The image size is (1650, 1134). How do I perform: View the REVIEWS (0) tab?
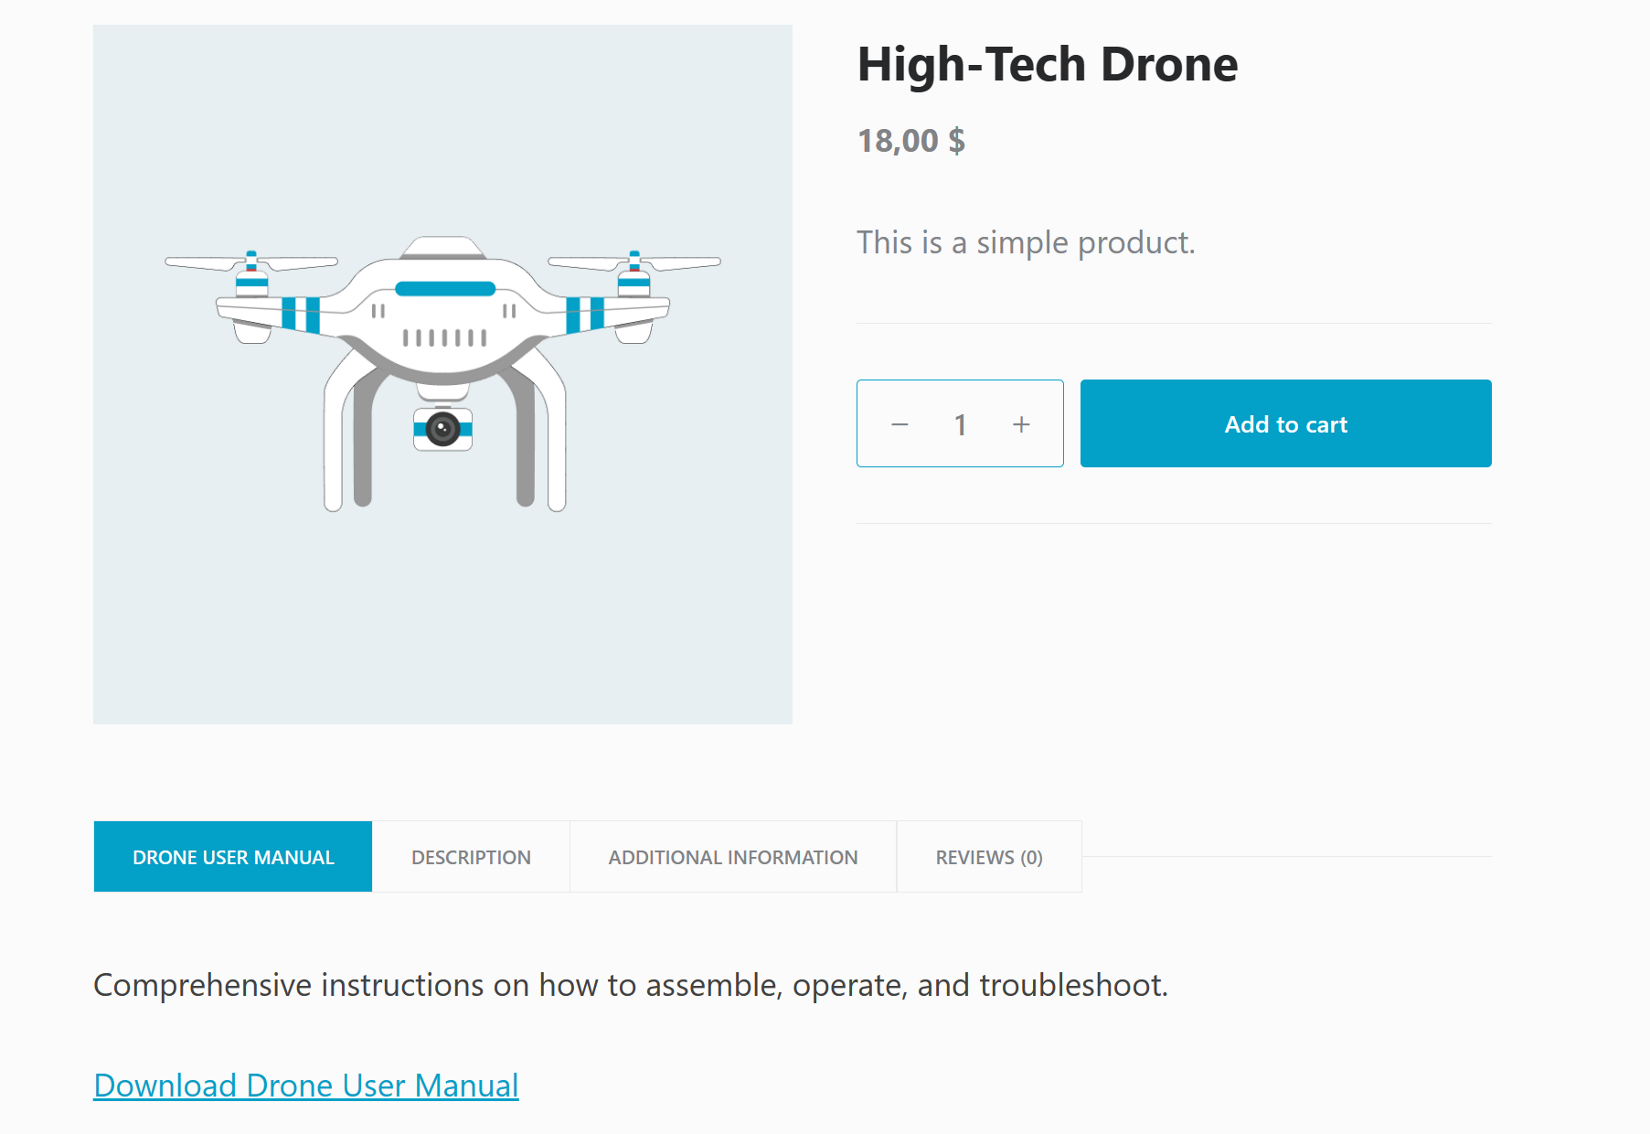988,857
